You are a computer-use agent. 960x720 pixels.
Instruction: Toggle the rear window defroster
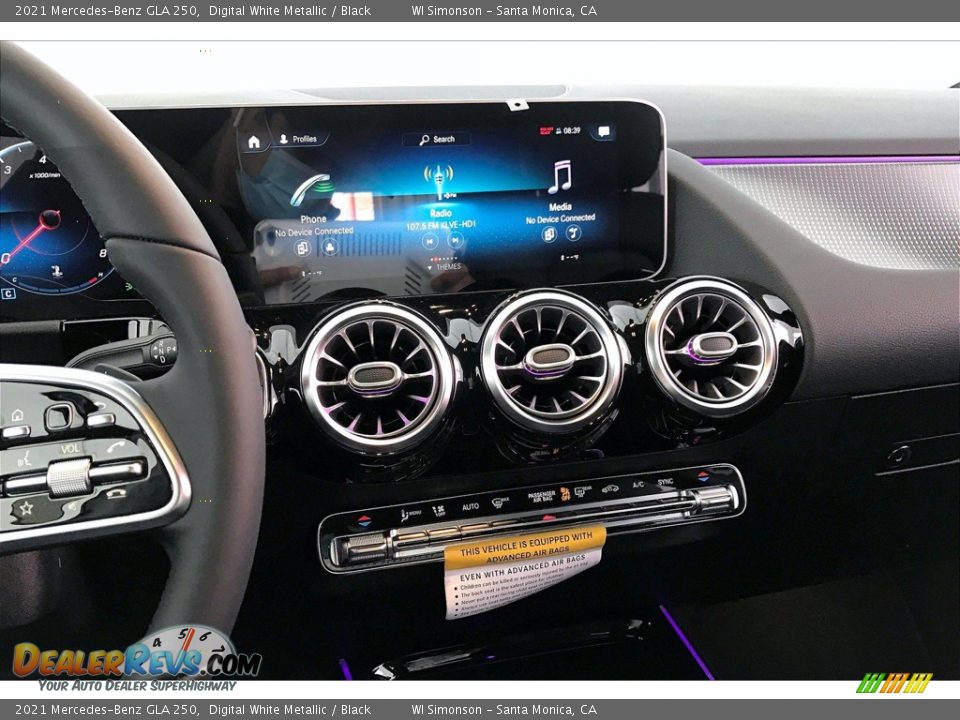pos(578,491)
